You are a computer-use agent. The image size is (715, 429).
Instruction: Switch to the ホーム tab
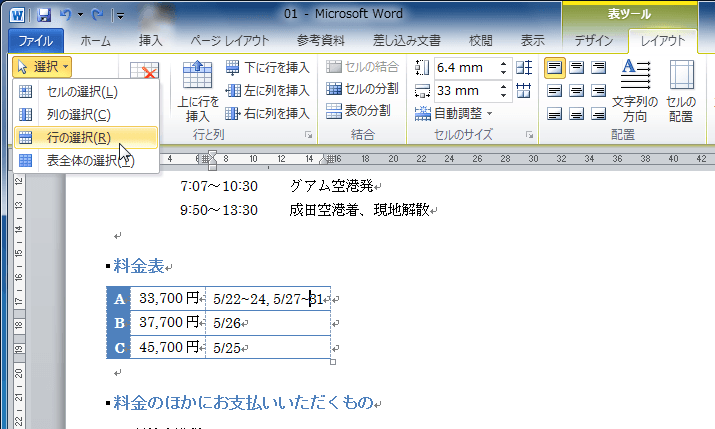point(95,41)
